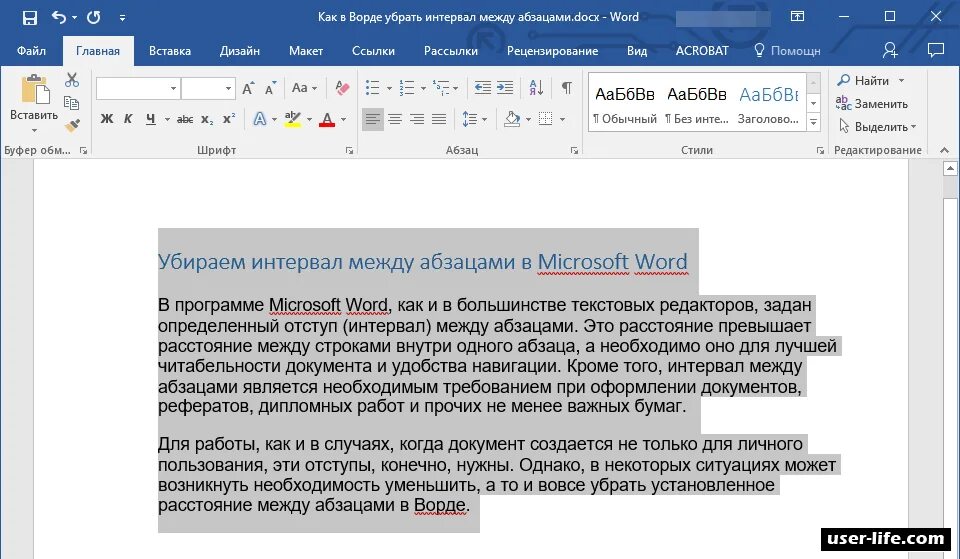The image size is (960, 559).
Task: Toggle strikethrough abc formatting
Action: pos(185,119)
